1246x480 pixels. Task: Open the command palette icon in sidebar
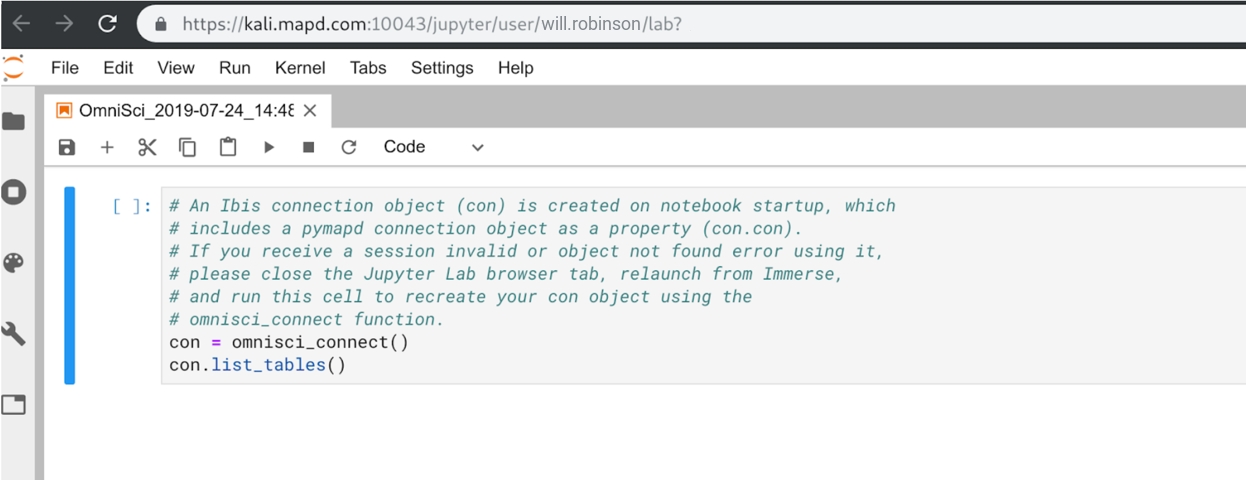[13, 263]
